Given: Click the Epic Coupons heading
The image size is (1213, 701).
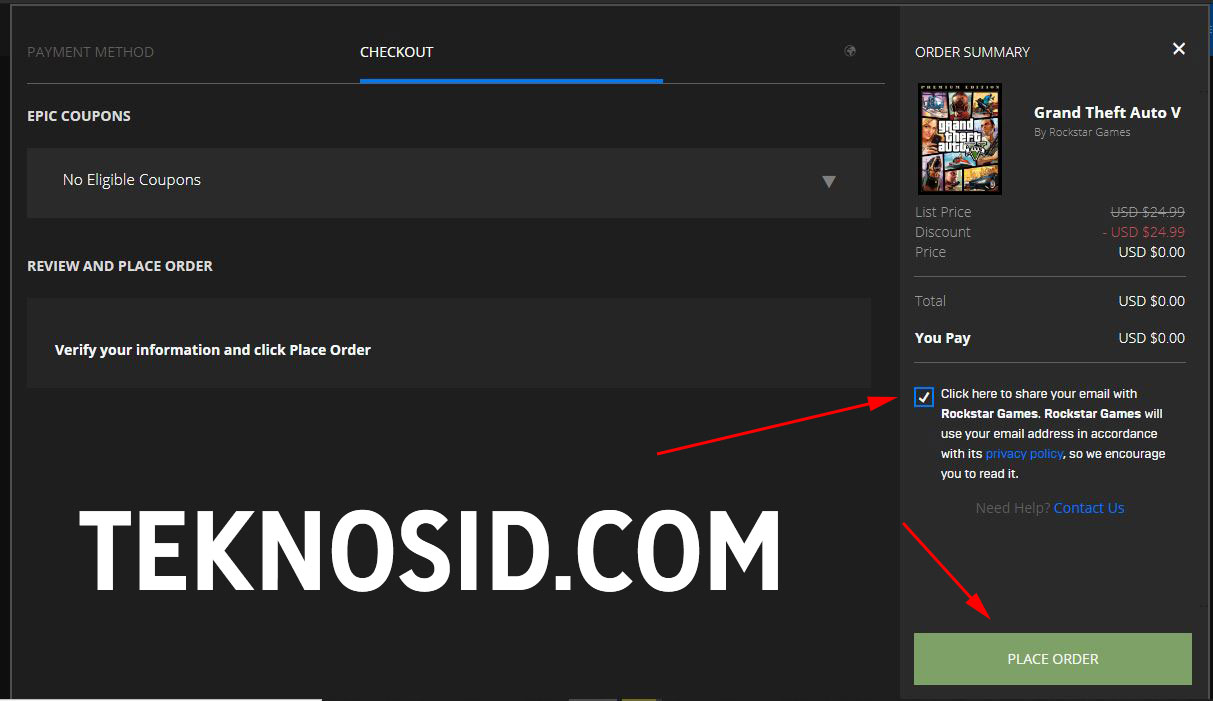Looking at the screenshot, I should [x=79, y=116].
